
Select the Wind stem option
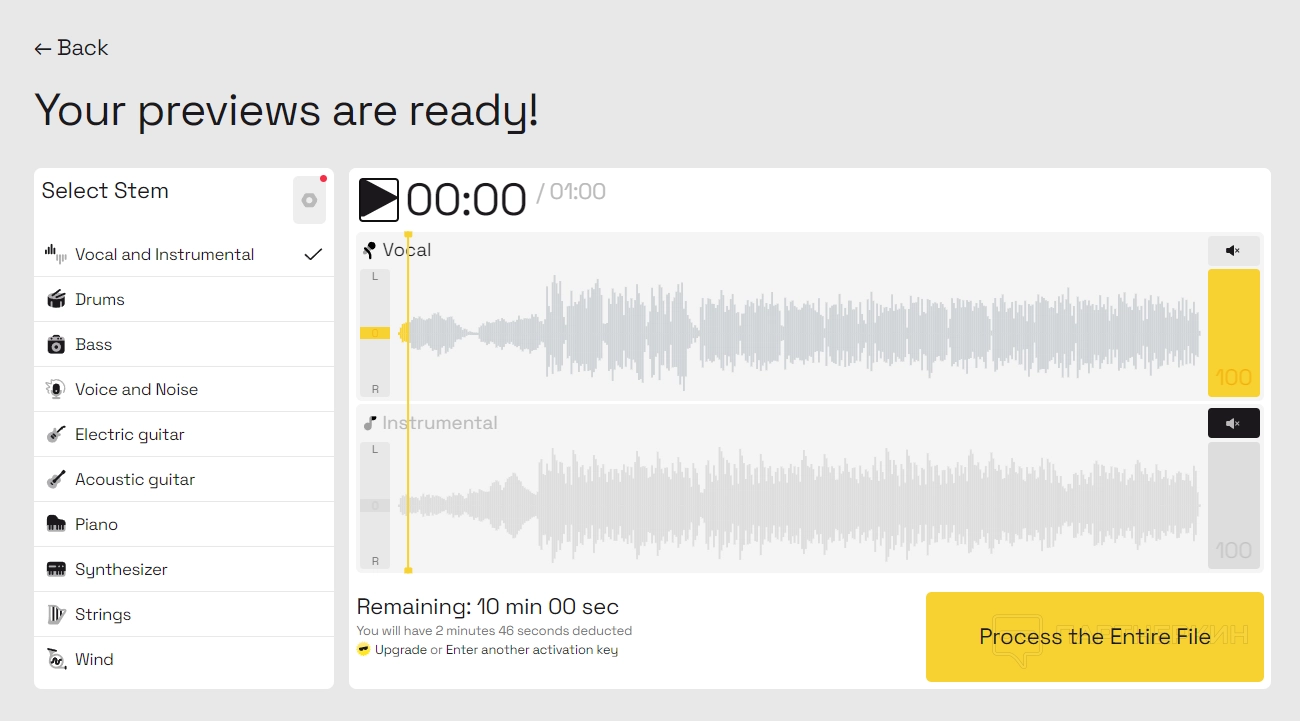click(x=94, y=659)
